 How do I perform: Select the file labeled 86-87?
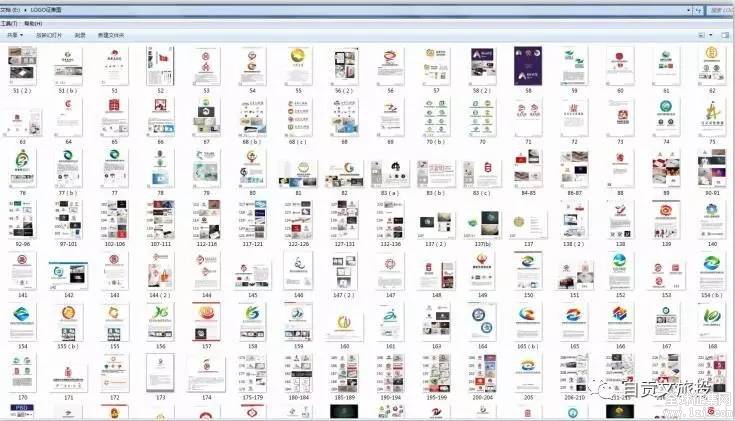point(574,170)
